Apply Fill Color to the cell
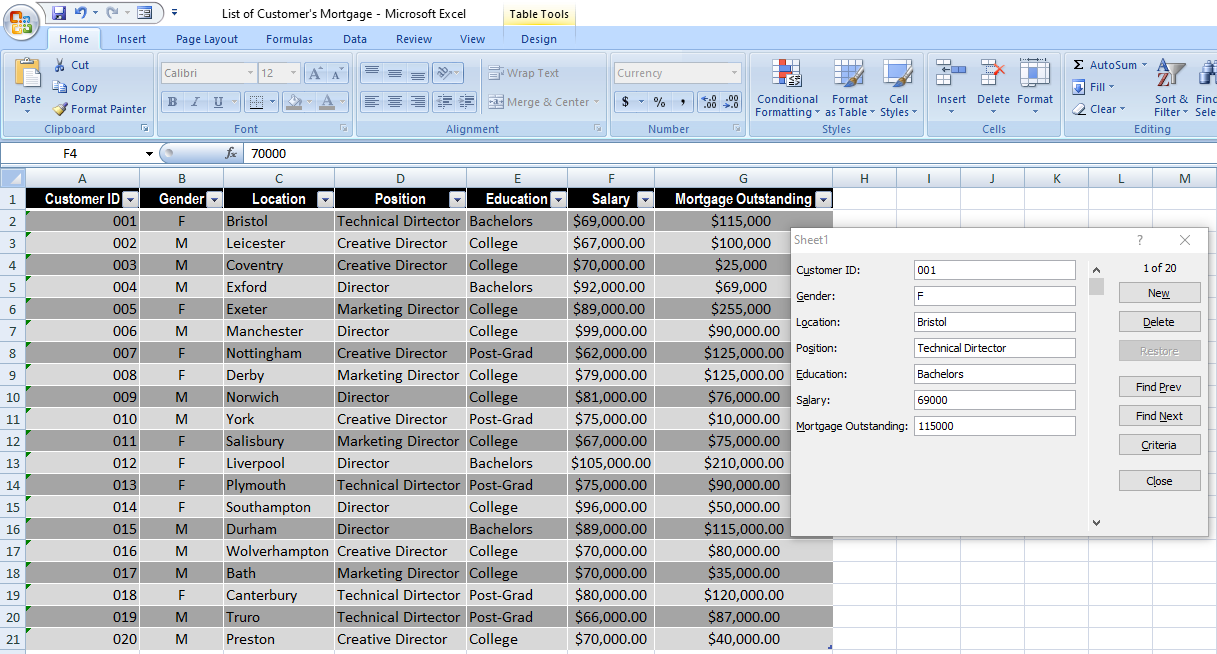This screenshot has height=654, width=1217. pyautogui.click(x=293, y=102)
